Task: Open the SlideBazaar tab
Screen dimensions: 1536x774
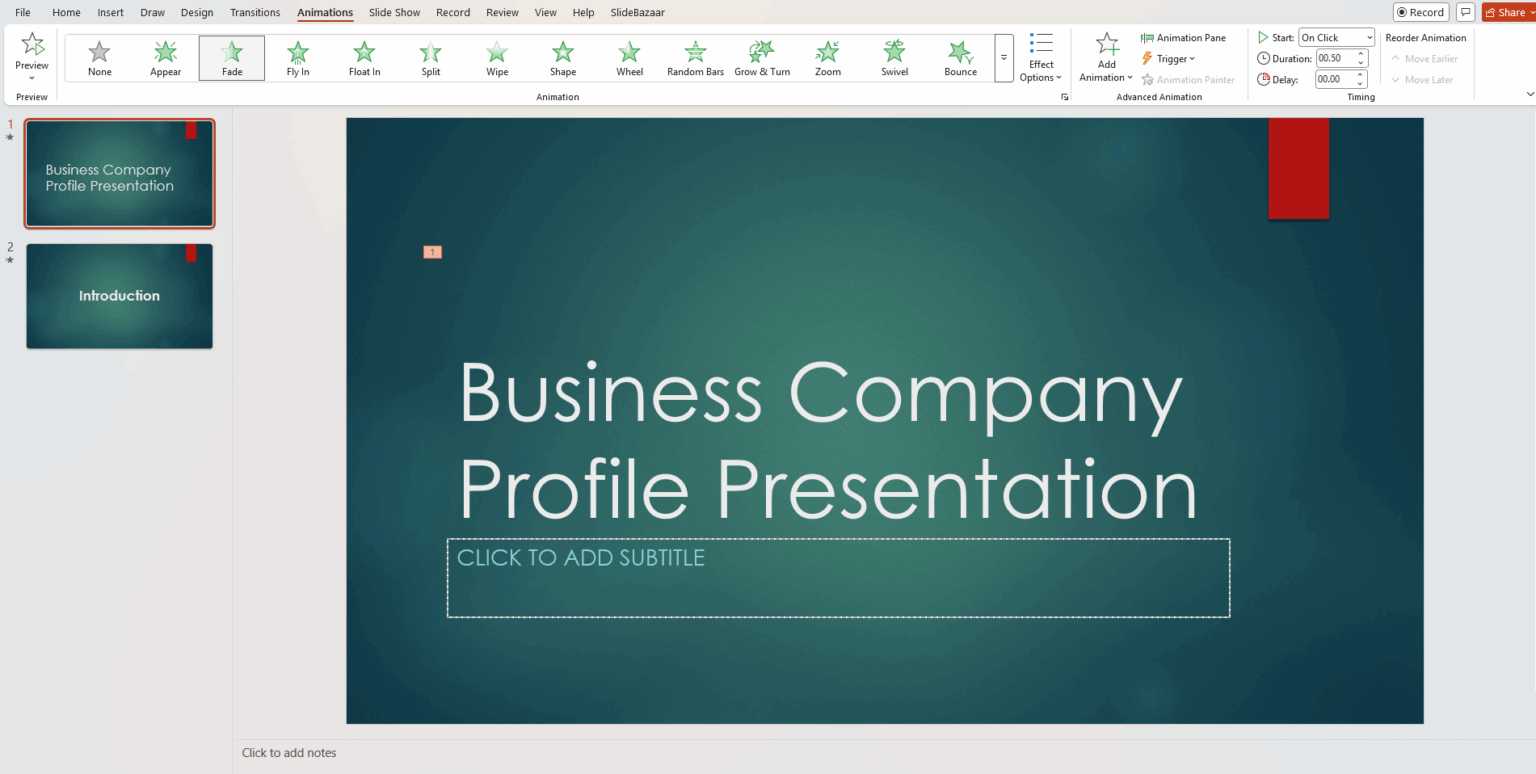Action: tap(638, 12)
